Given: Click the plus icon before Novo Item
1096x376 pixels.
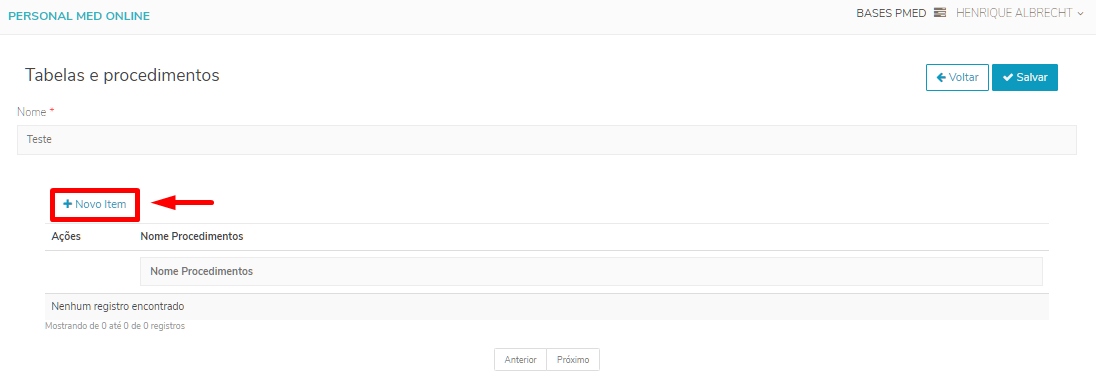Looking at the screenshot, I should (68, 204).
